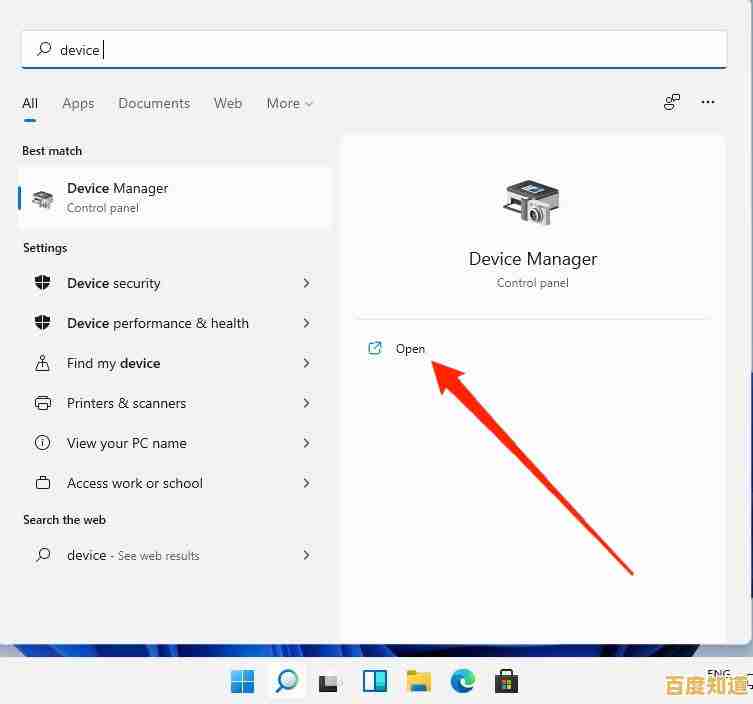753x704 pixels.
Task: Open Device performance & health setting
Action: tap(175, 323)
